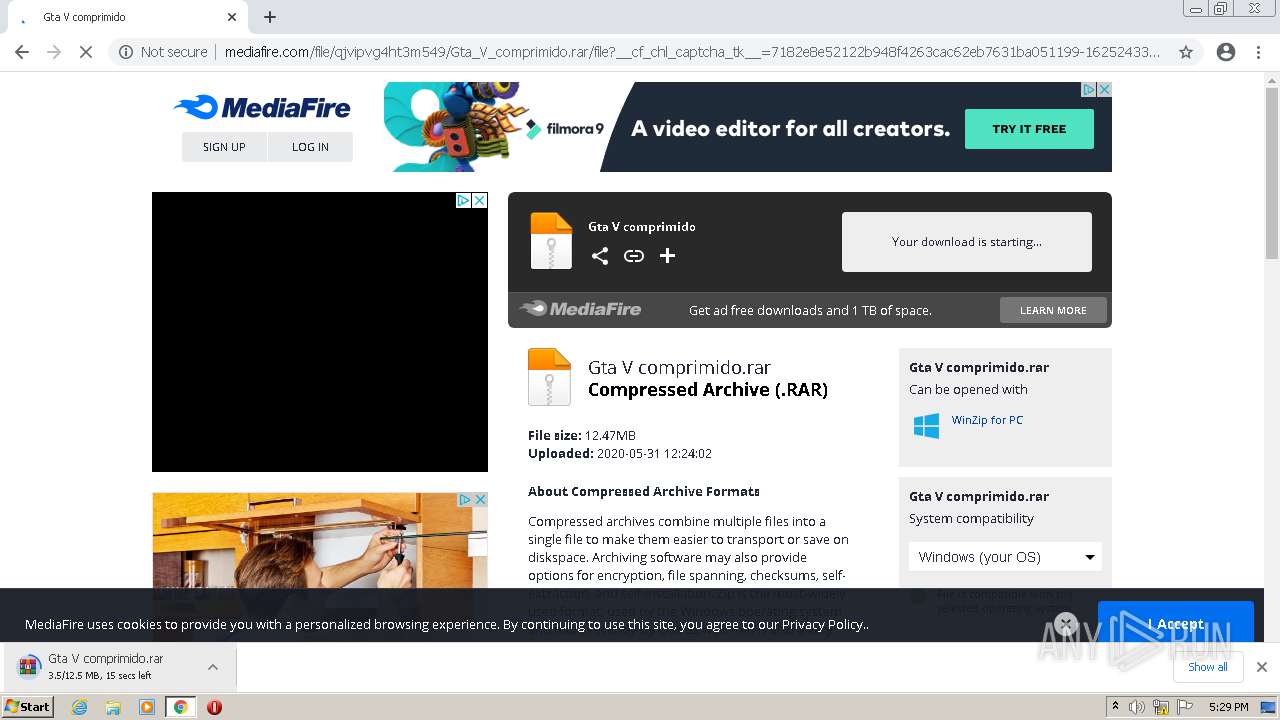Click I Accept on cookie banner
The image size is (1280, 720).
[x=1176, y=624]
